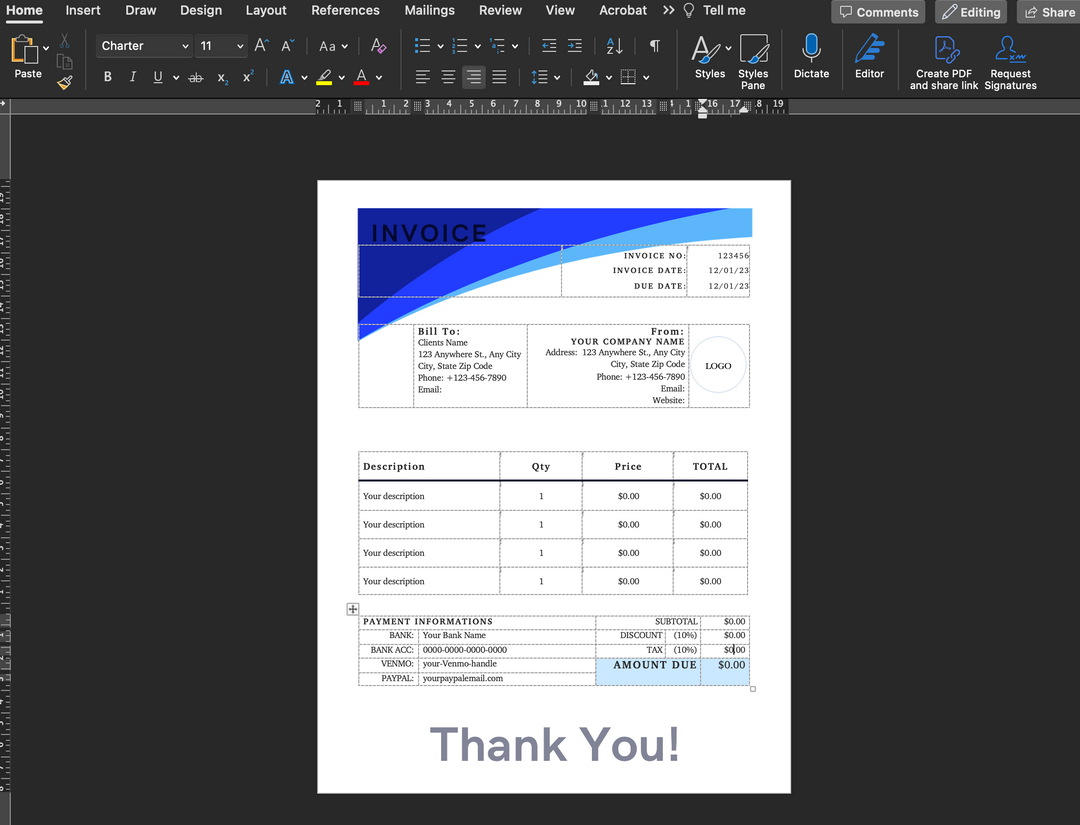The image size is (1080, 825).
Task: Toggle strikethrough on selected text
Action: (x=195, y=76)
